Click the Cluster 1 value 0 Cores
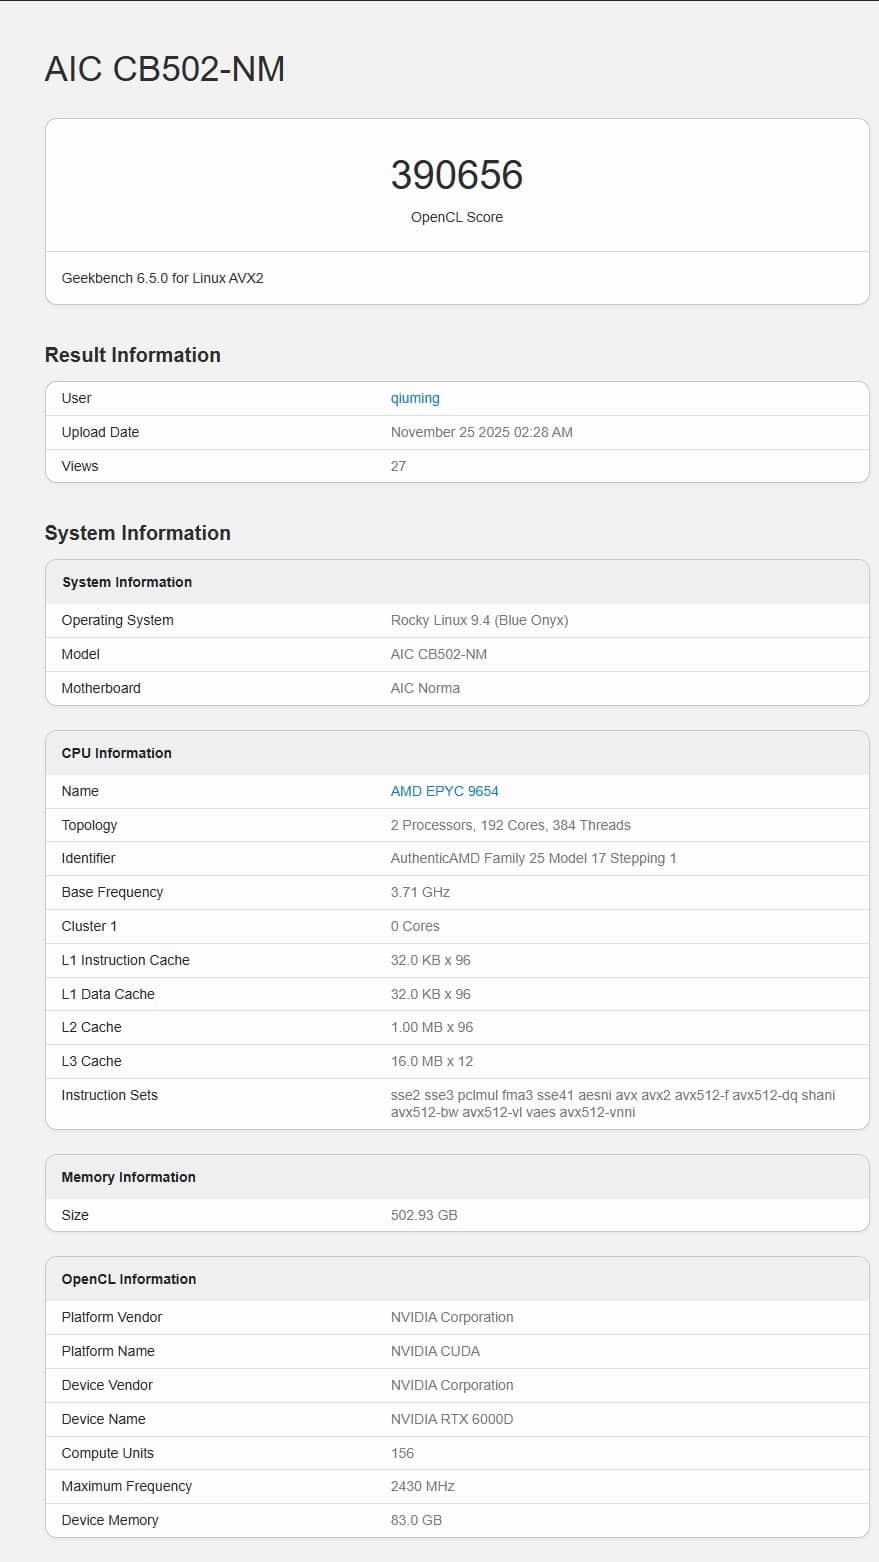This screenshot has width=879, height=1562. pos(415,926)
